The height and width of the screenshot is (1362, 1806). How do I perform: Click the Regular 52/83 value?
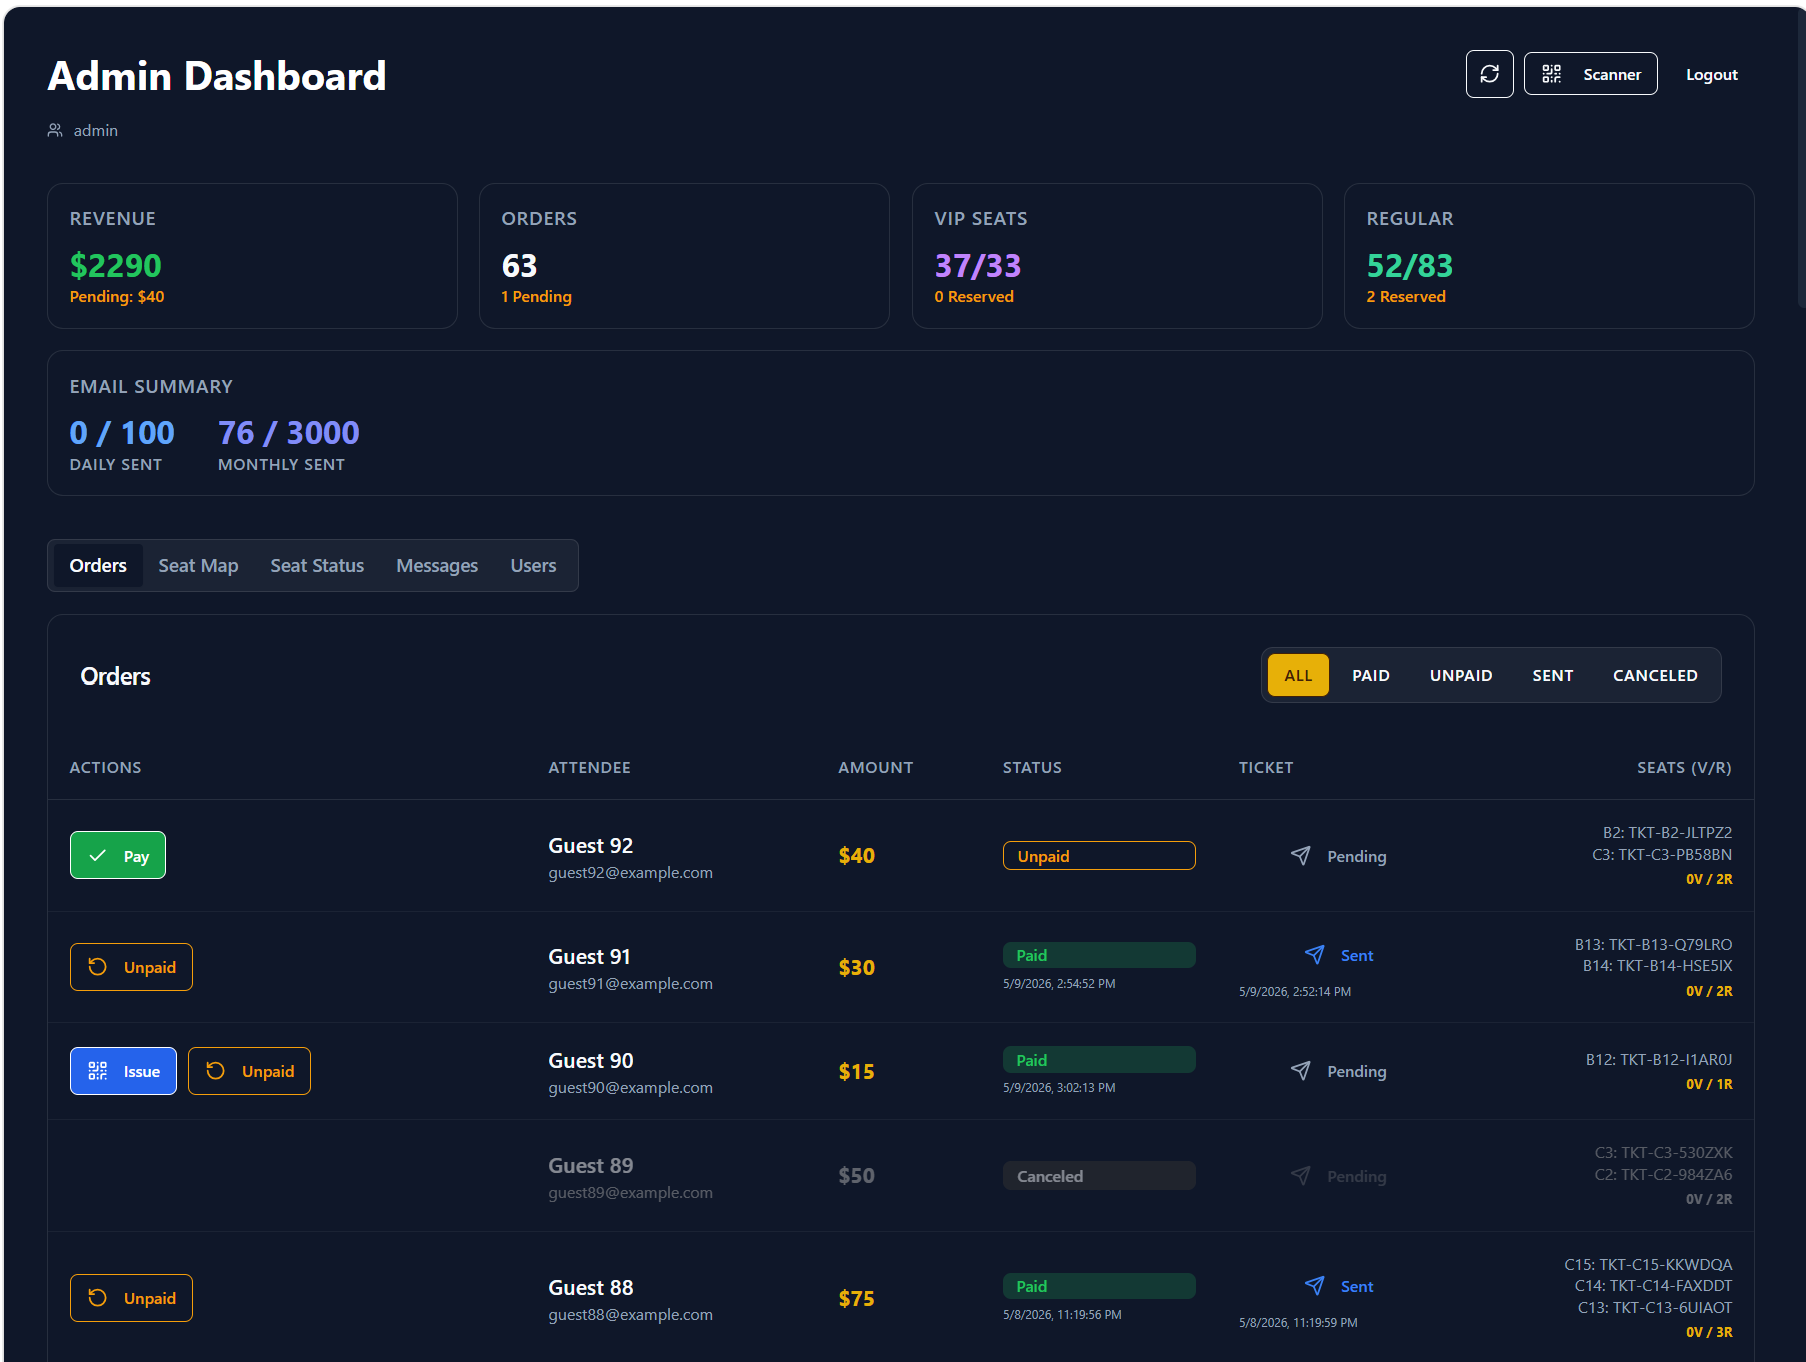[1409, 265]
